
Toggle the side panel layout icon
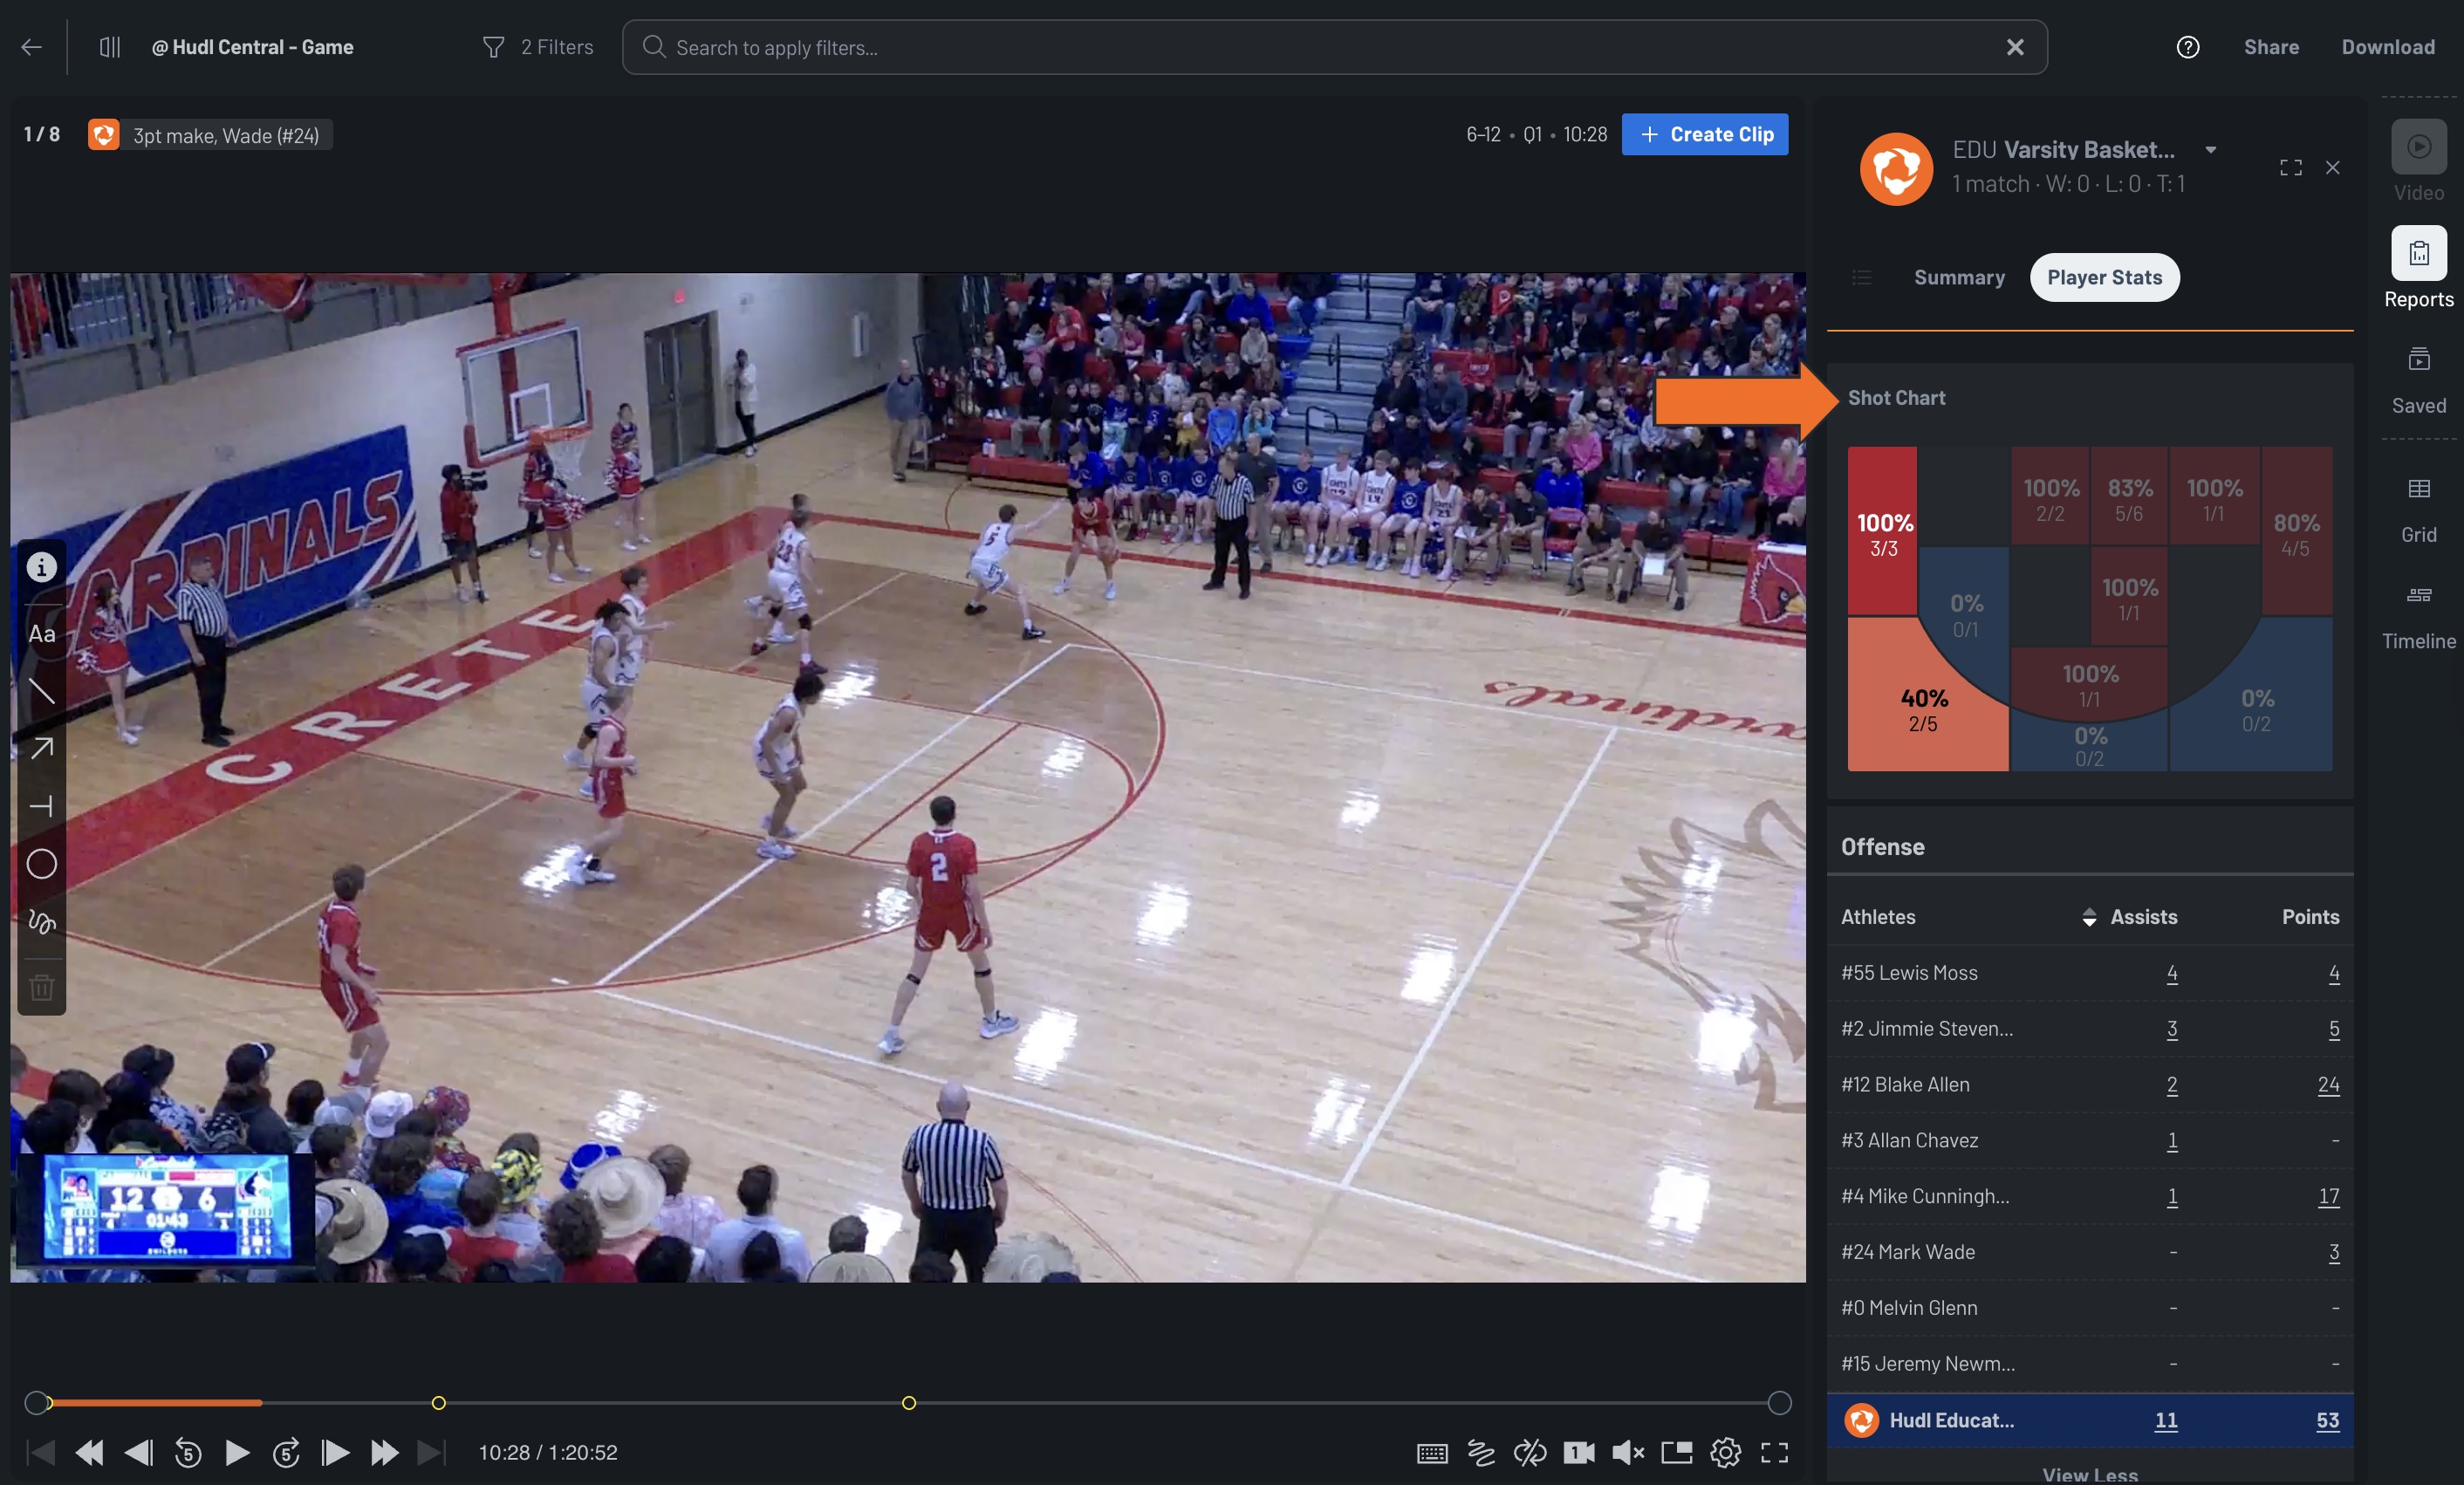coord(110,47)
